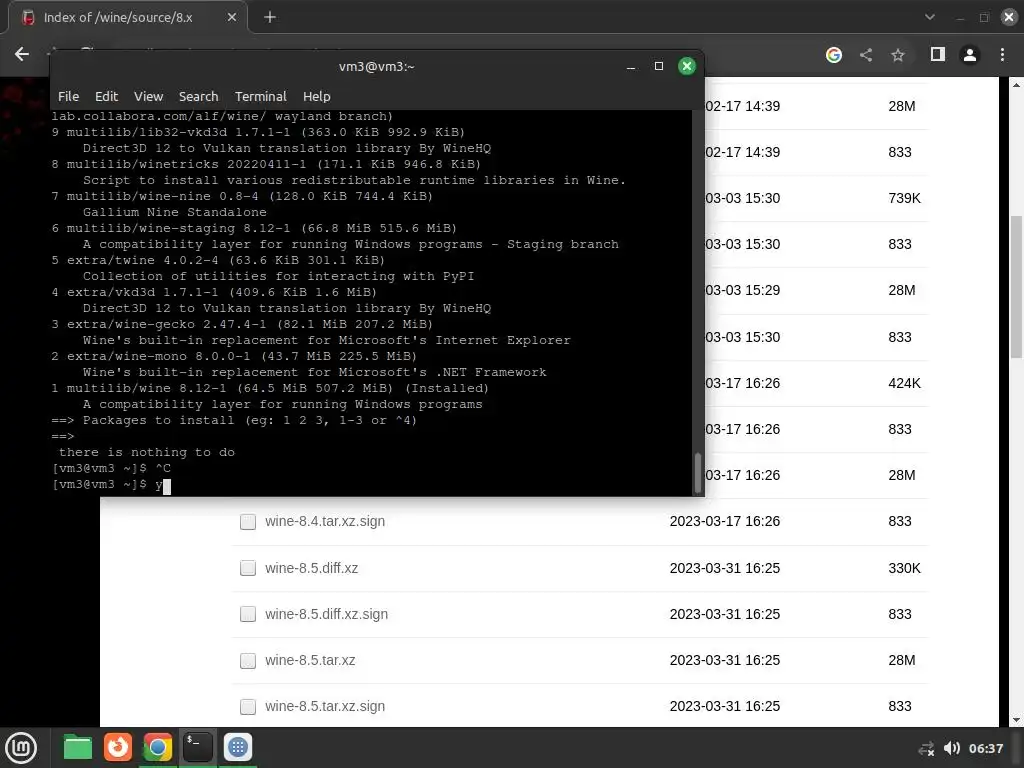This screenshot has width=1024, height=768.
Task: Click the browser scrollbar down arrow
Action: [x=1016, y=720]
